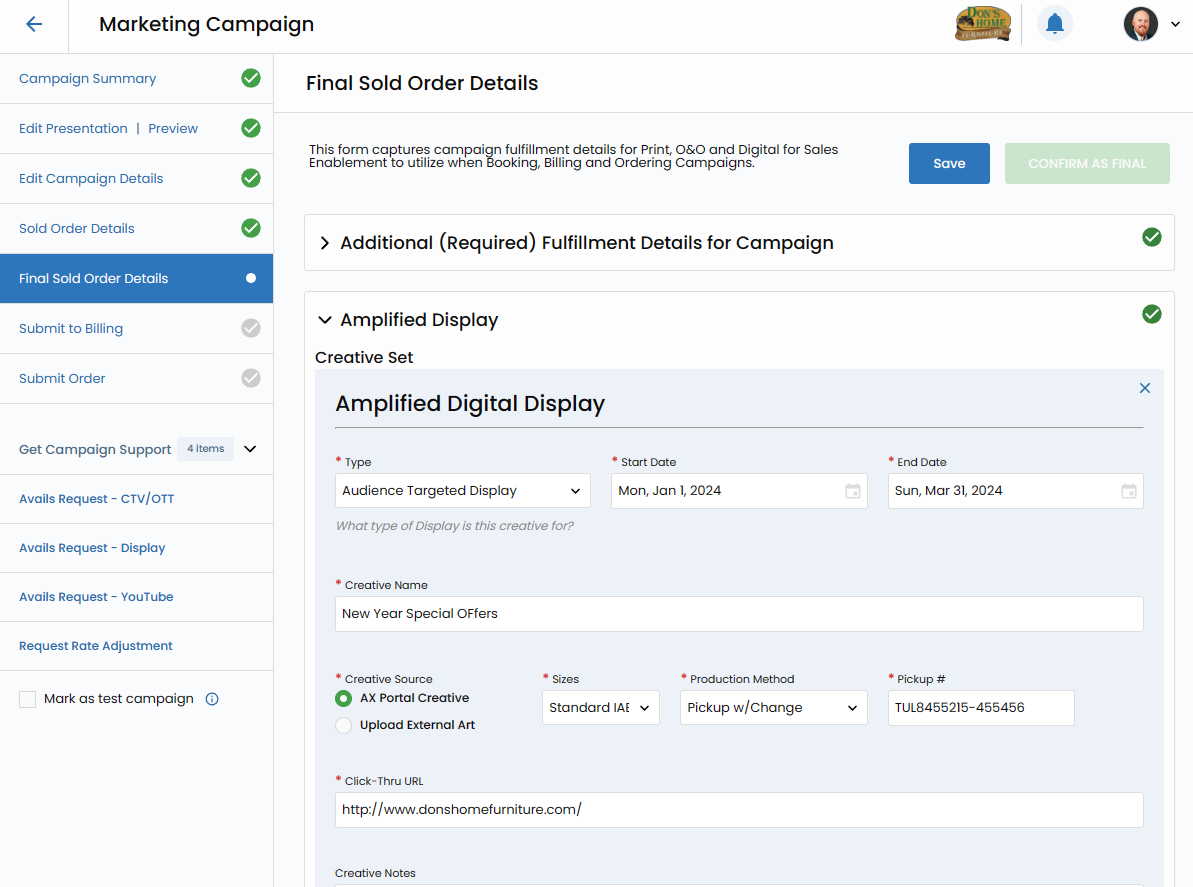
Task: Open the Start Date calendar picker icon
Action: click(x=852, y=491)
